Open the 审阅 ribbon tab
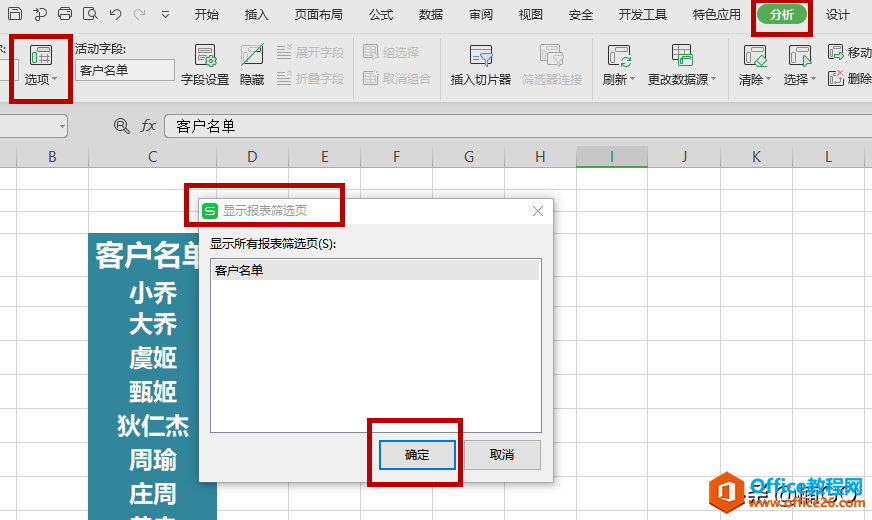This screenshot has width=872, height=520. tap(481, 14)
